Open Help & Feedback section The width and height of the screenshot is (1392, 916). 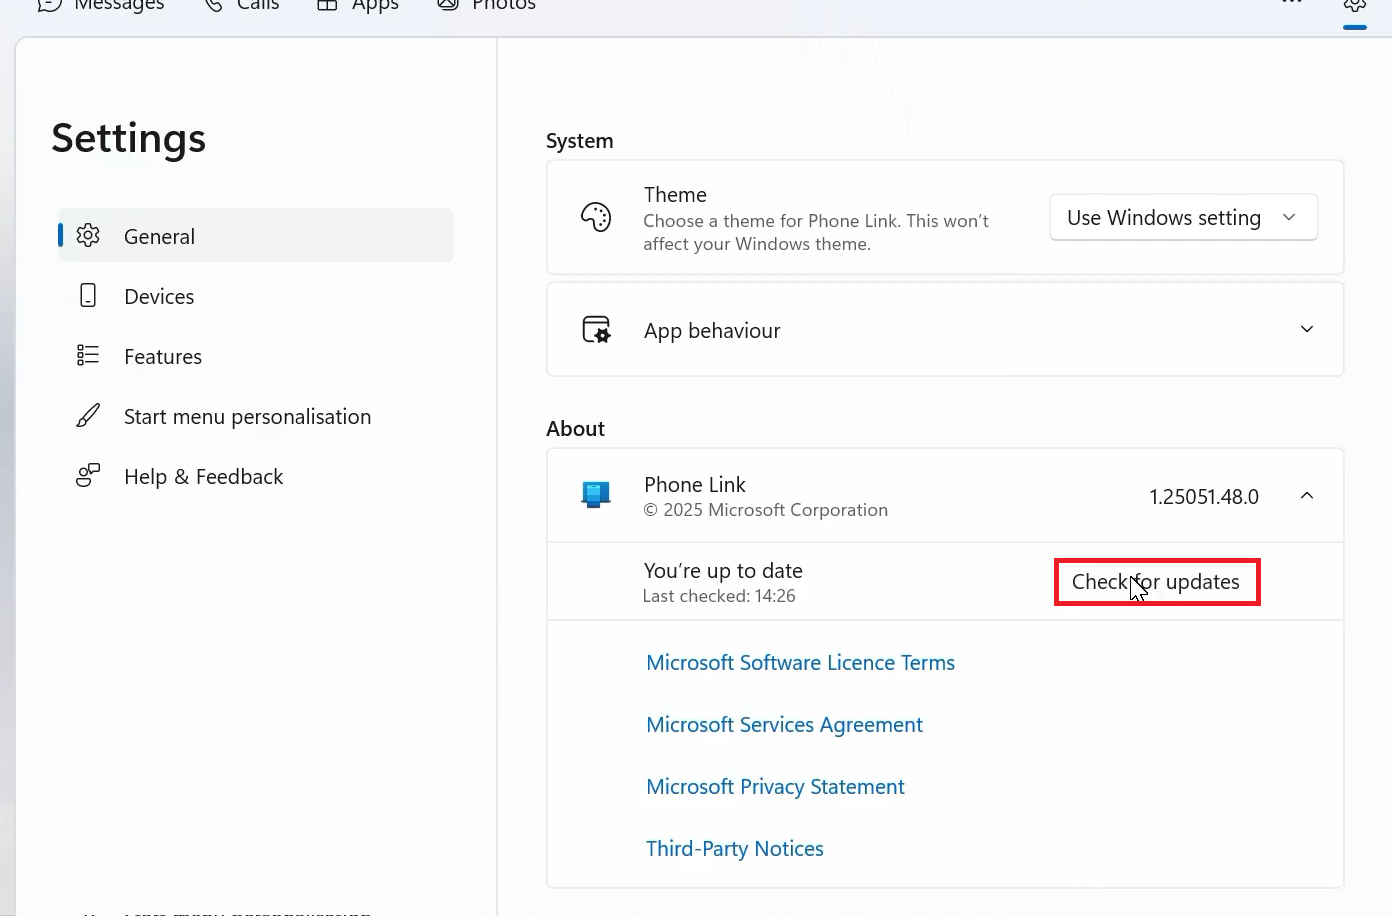256,476
